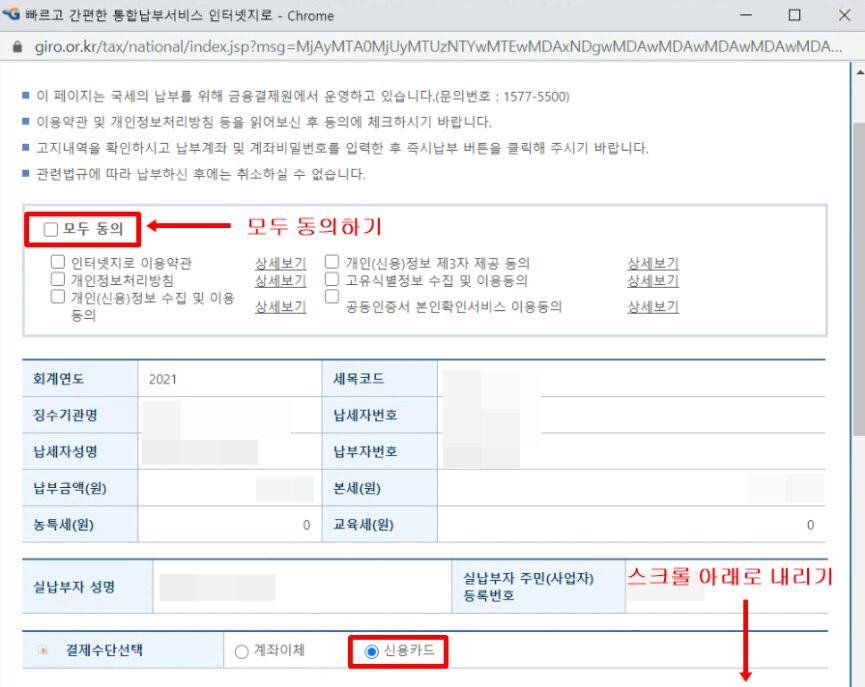This screenshot has width=865, height=687.
Task: Click the scrollbar up arrow
Action: (859, 72)
